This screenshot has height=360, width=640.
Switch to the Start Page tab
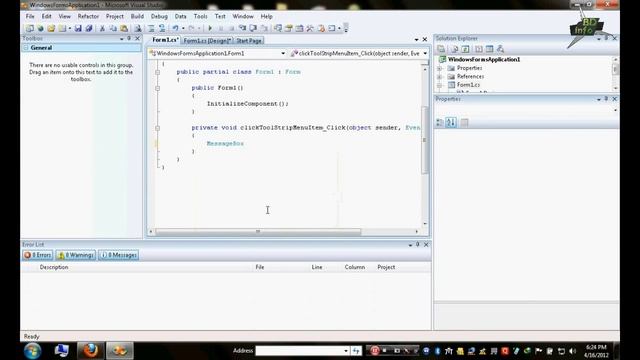[x=249, y=40]
